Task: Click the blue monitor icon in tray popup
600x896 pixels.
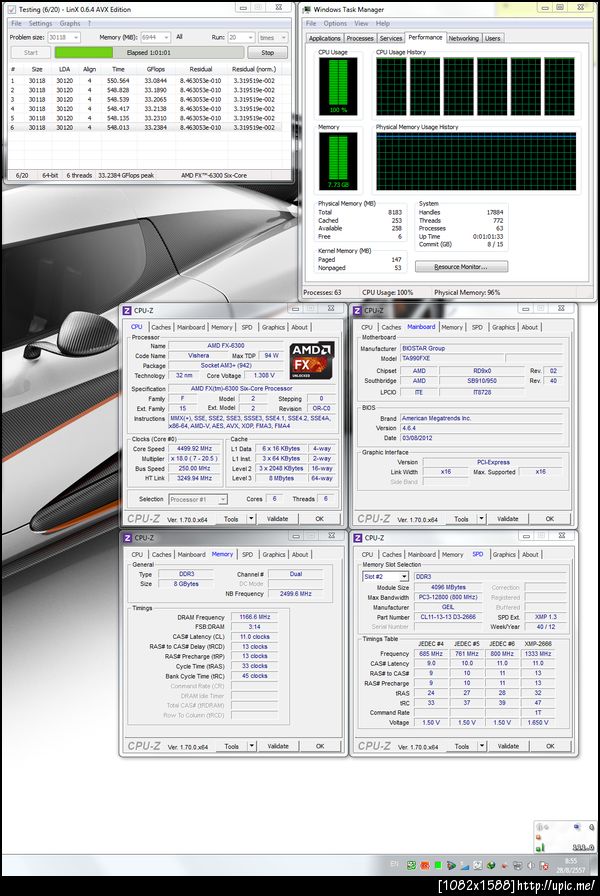Action: click(577, 827)
